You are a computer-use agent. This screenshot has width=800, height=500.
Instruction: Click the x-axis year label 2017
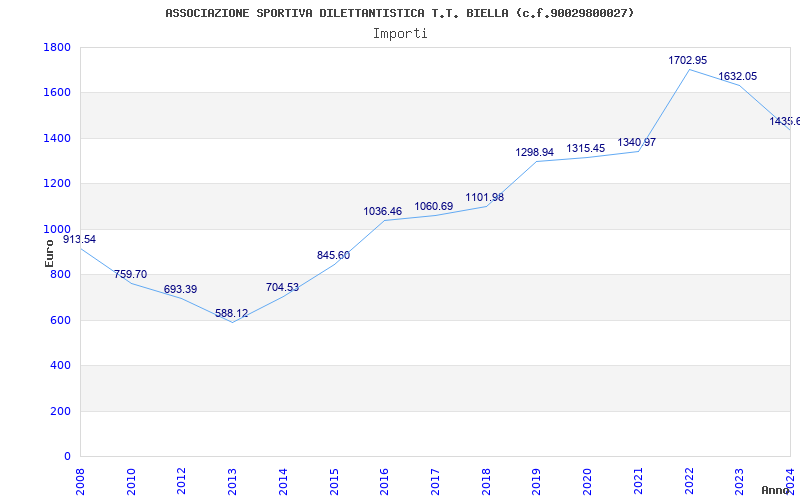point(435,482)
